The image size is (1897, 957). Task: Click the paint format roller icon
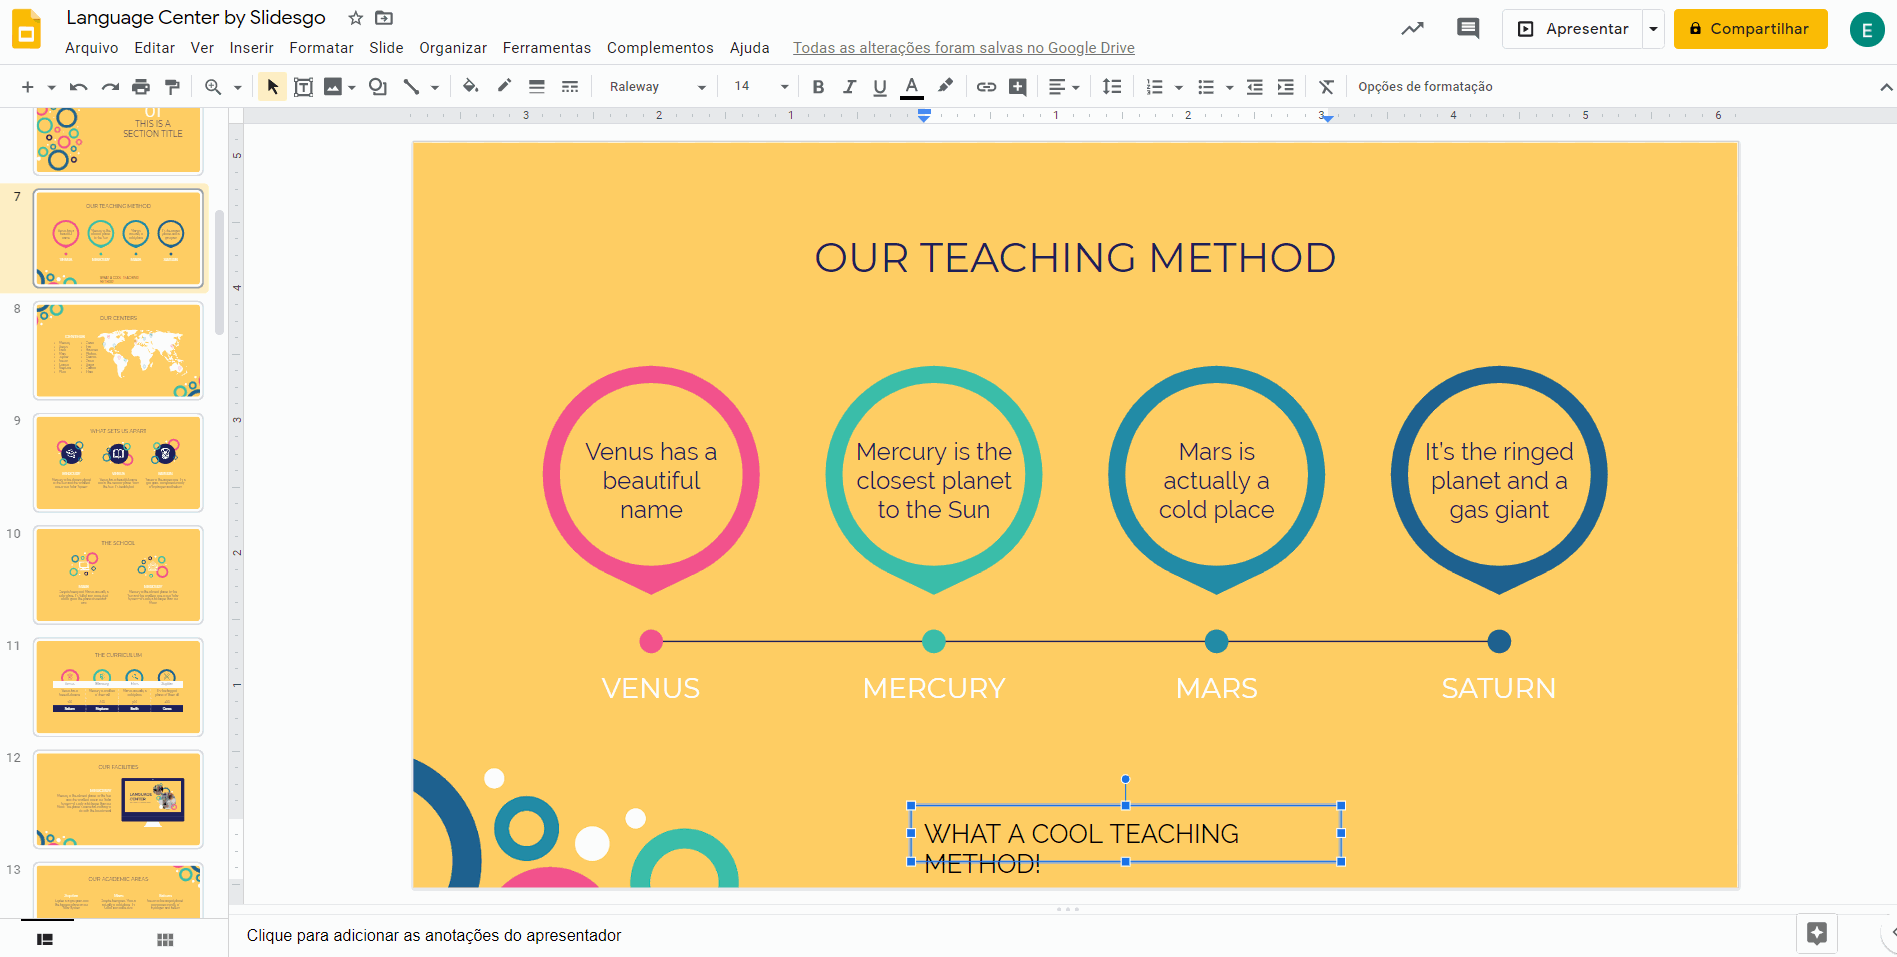[x=172, y=87]
